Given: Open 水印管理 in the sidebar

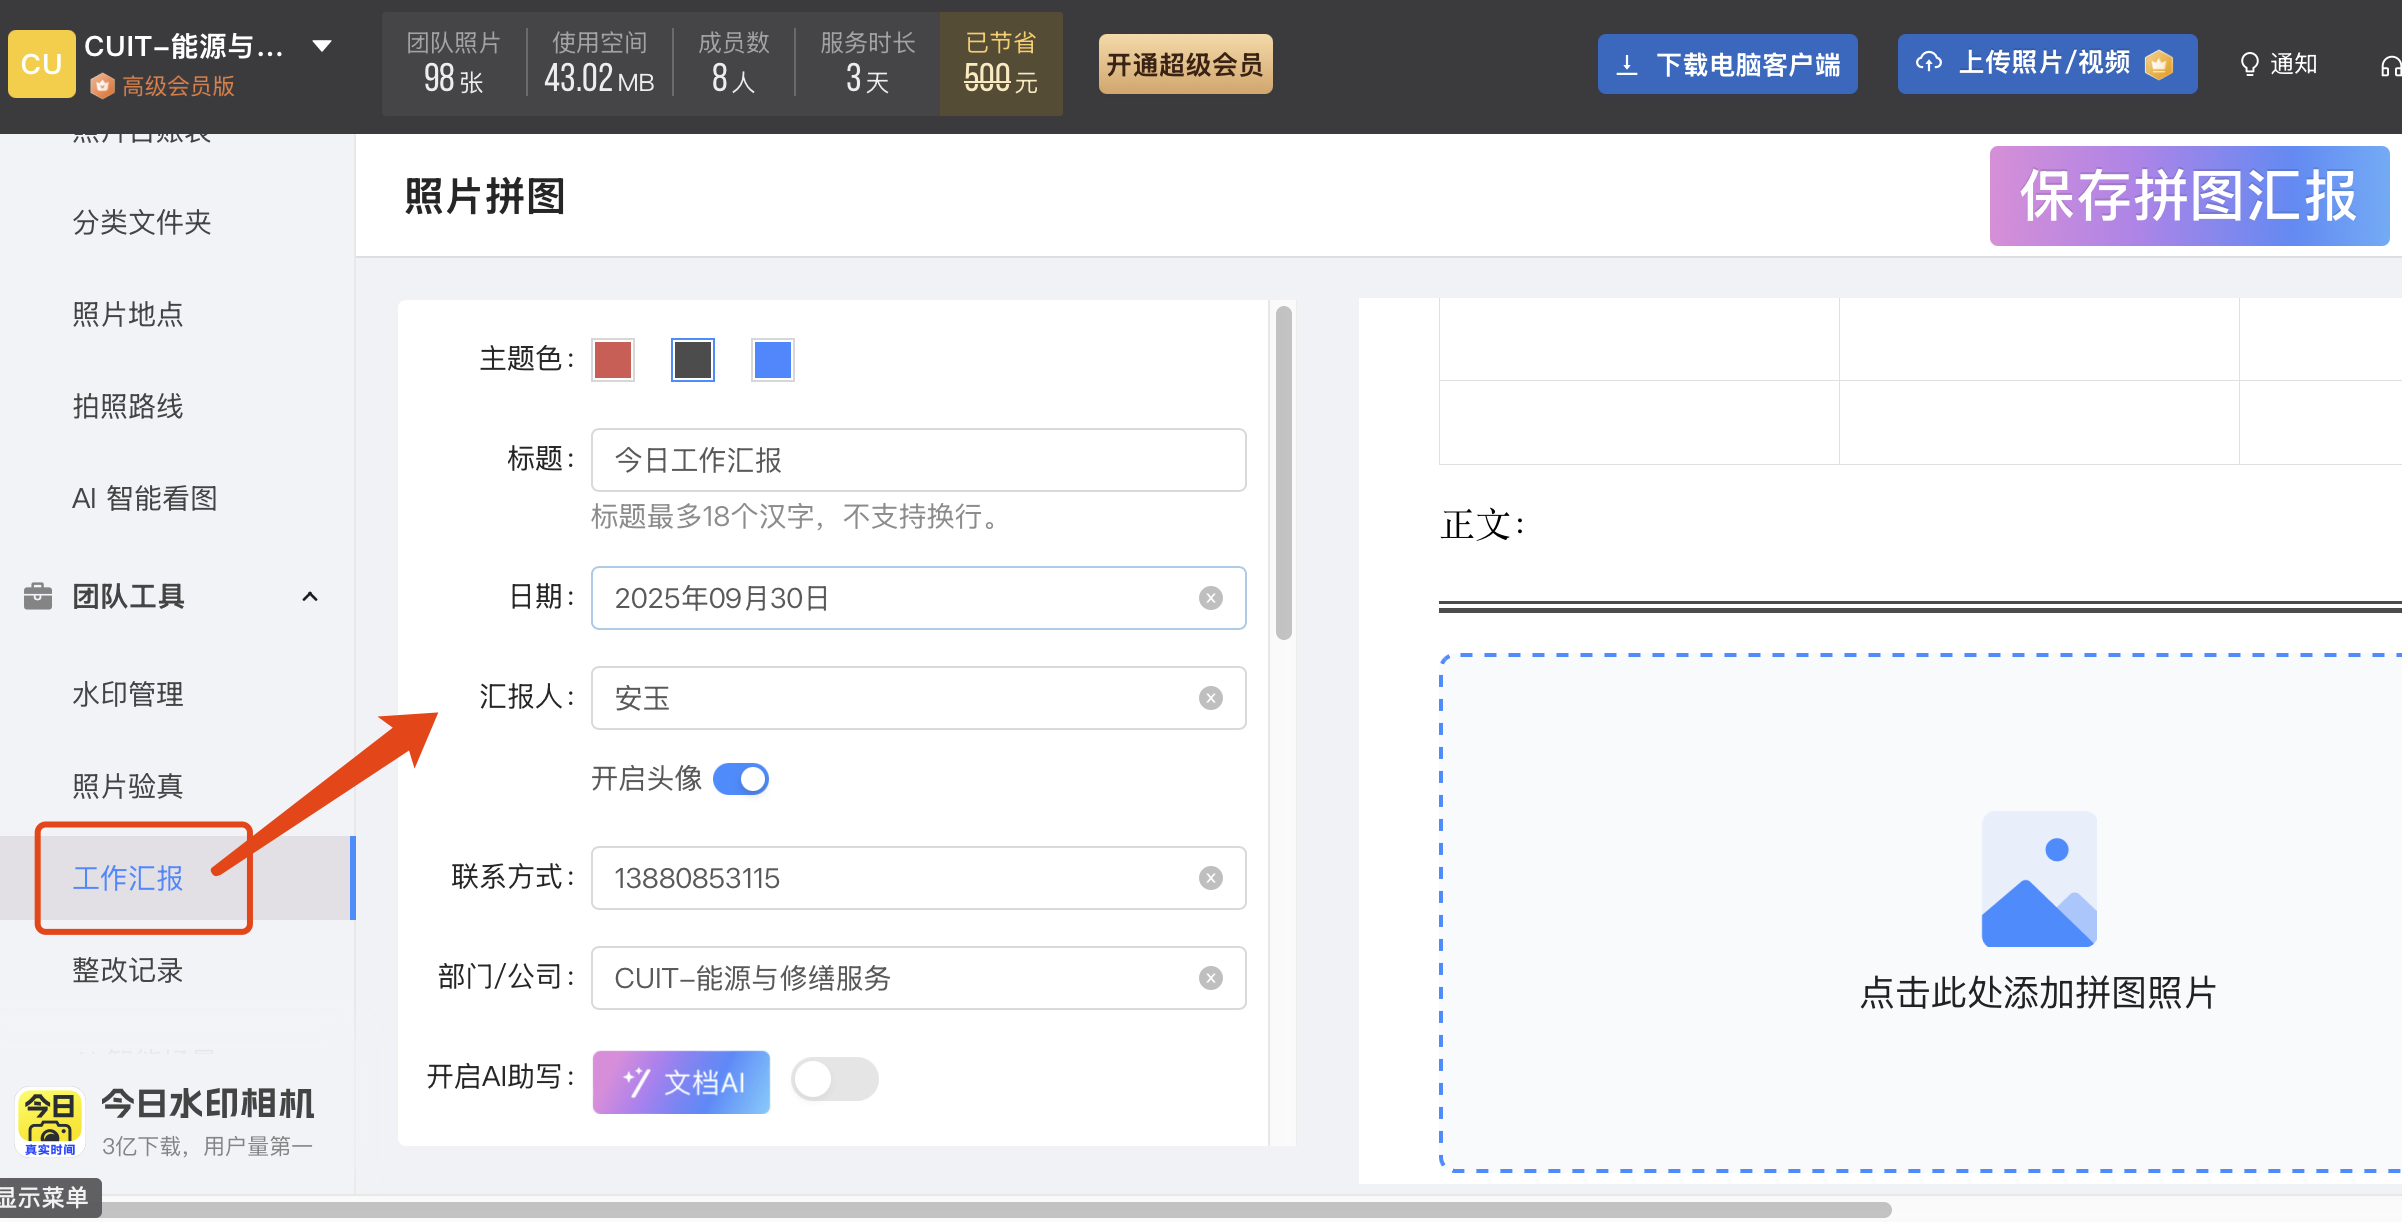Looking at the screenshot, I should pos(128,694).
